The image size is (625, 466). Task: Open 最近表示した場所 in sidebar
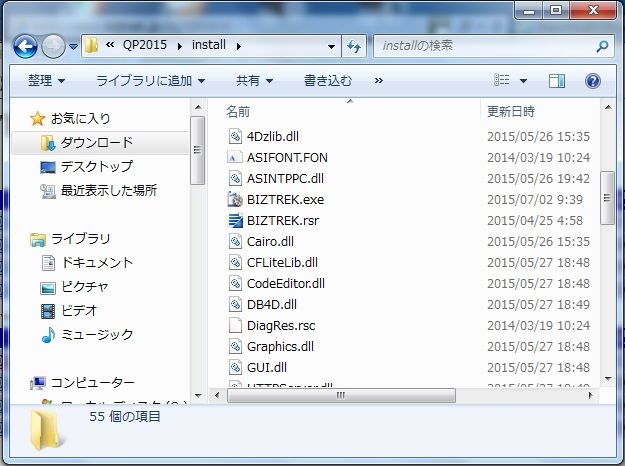coord(109,191)
